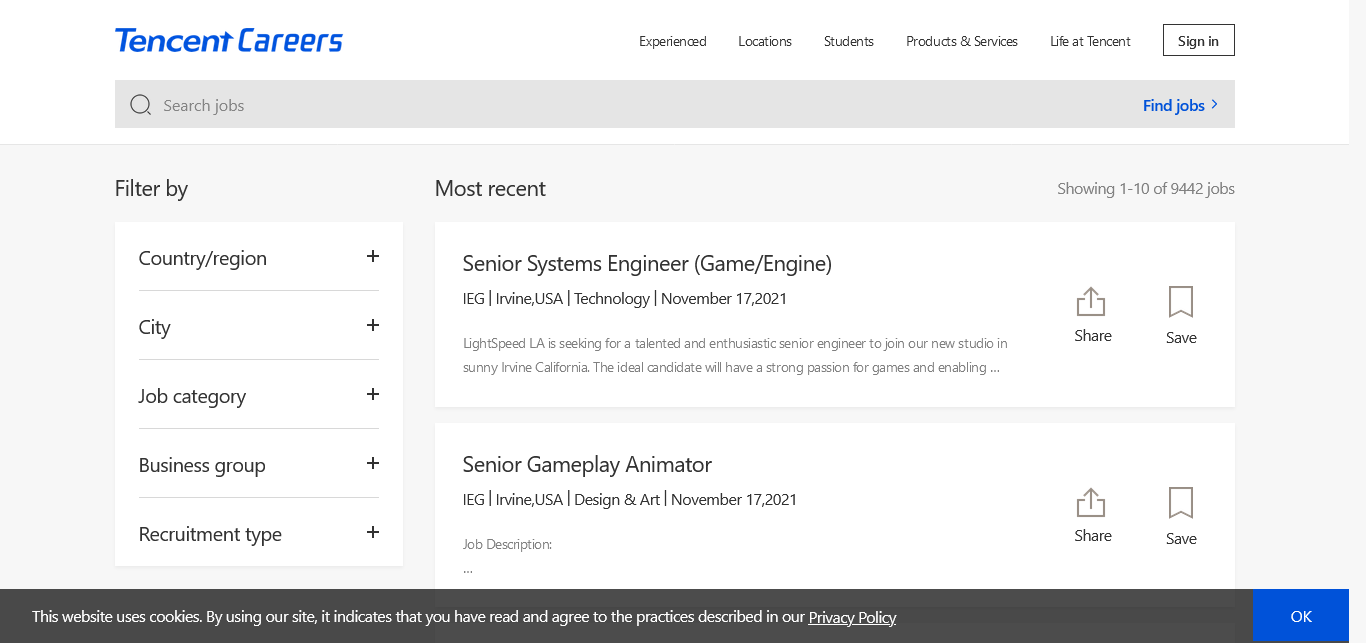
Task: Expand the Business group filter
Action: click(x=372, y=464)
